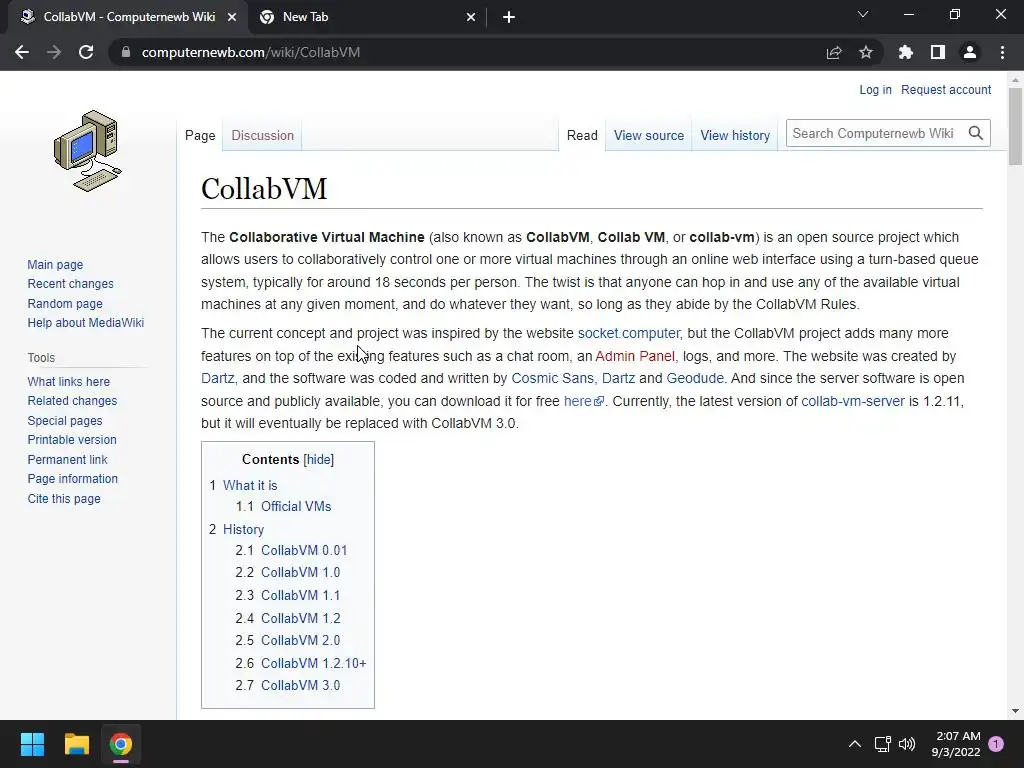Hide the Contents box
The width and height of the screenshot is (1024, 768).
pos(319,459)
